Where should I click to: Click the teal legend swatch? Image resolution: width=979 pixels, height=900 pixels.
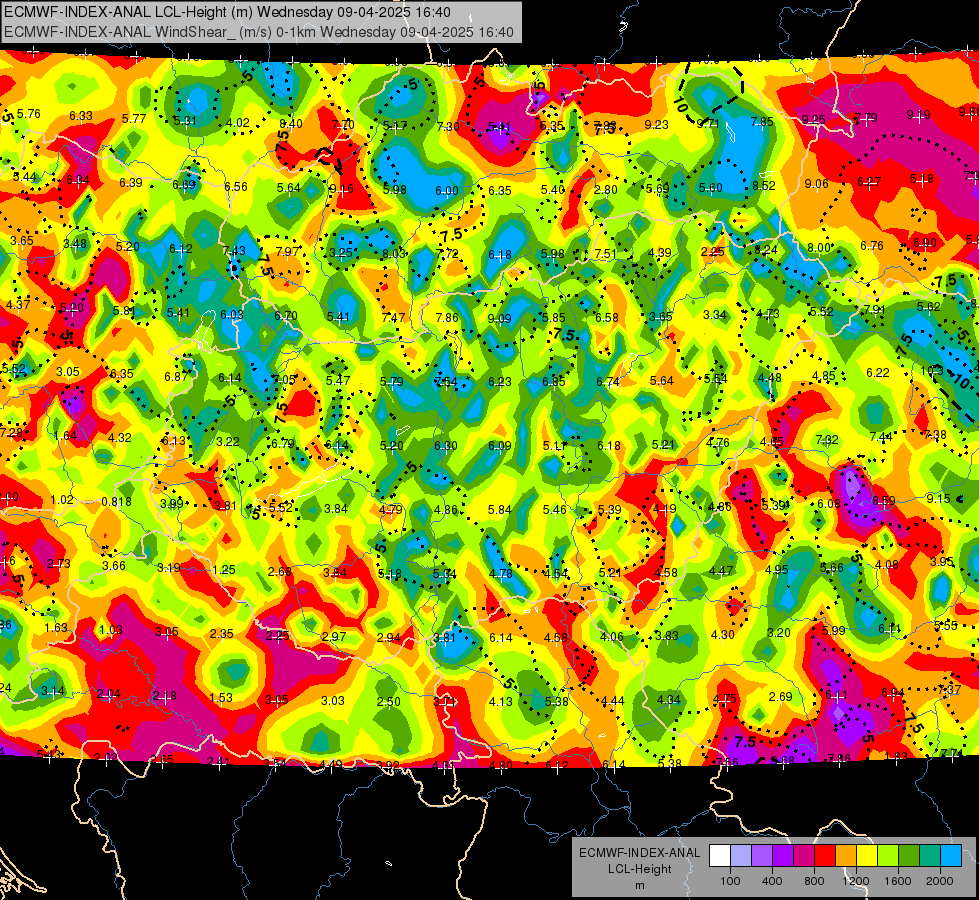[930, 856]
